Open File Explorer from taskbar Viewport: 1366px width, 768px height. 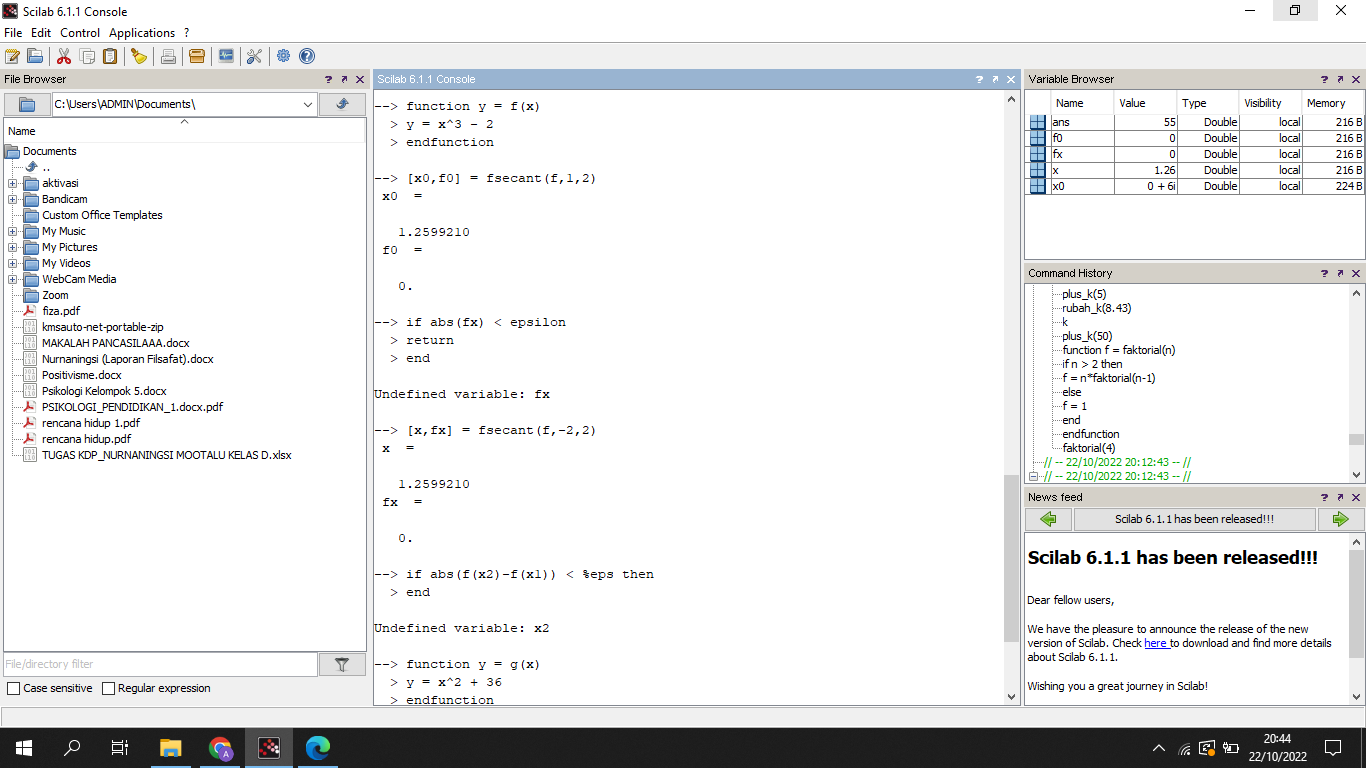171,747
